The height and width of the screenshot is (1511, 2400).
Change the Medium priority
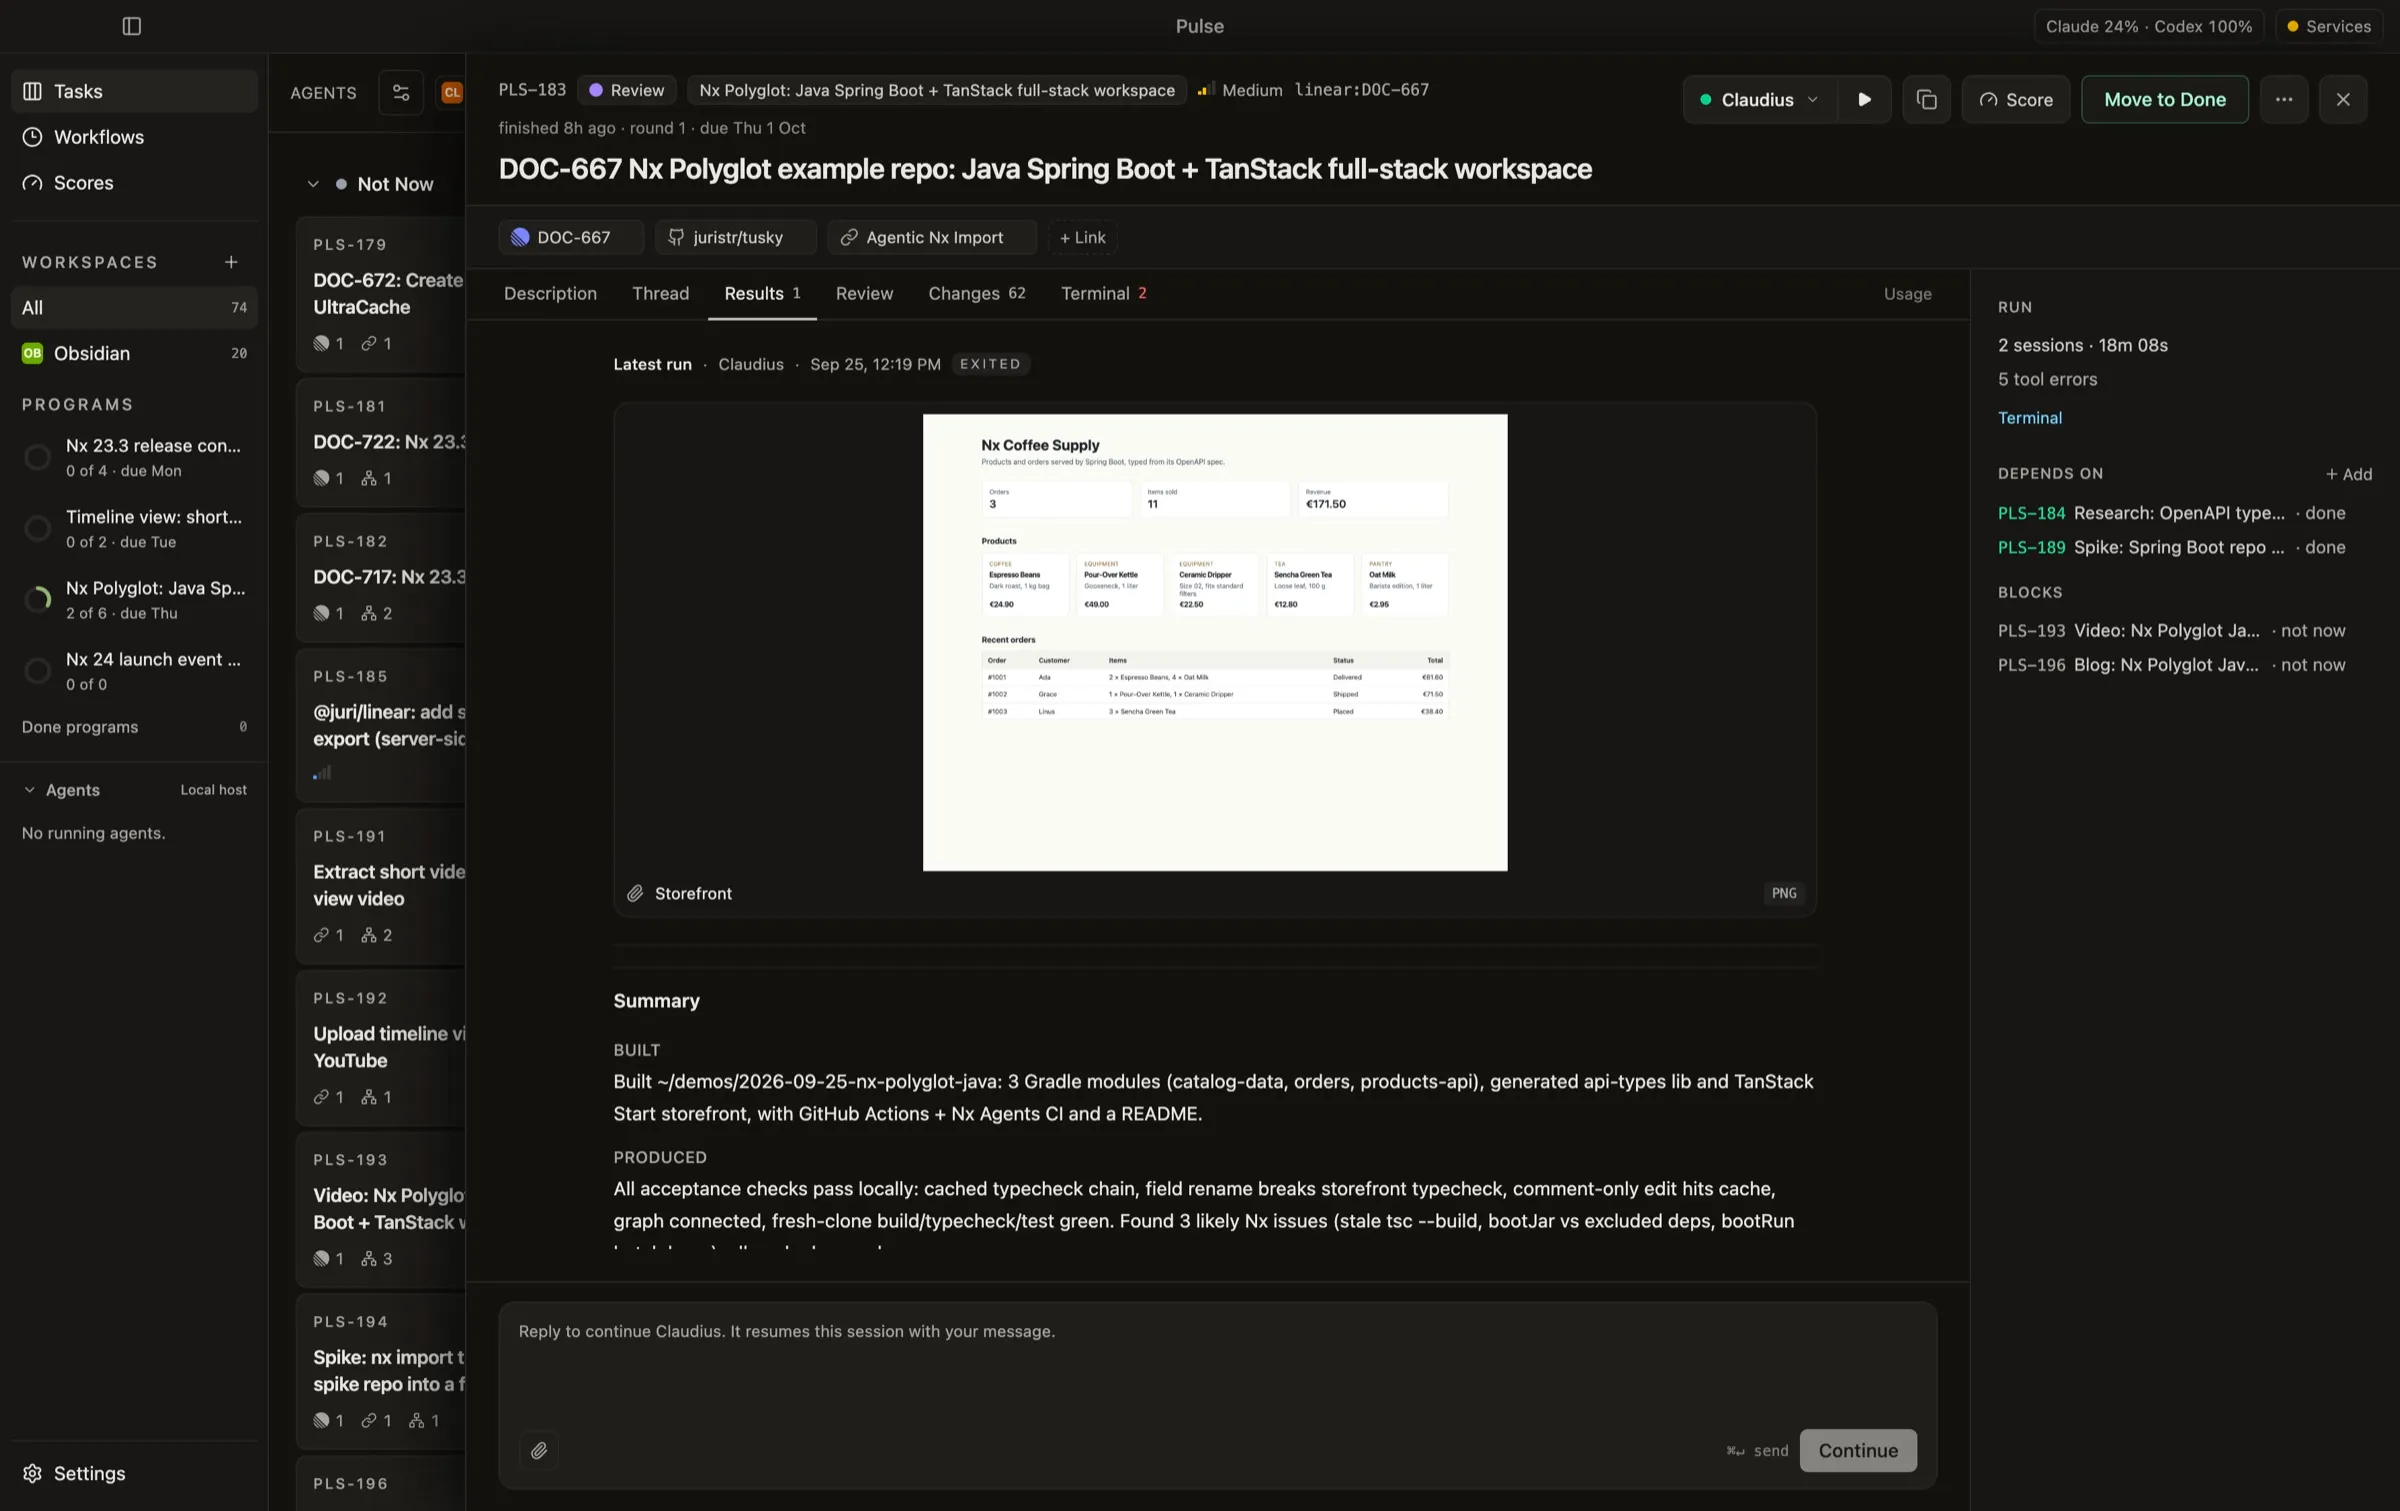tap(1240, 90)
